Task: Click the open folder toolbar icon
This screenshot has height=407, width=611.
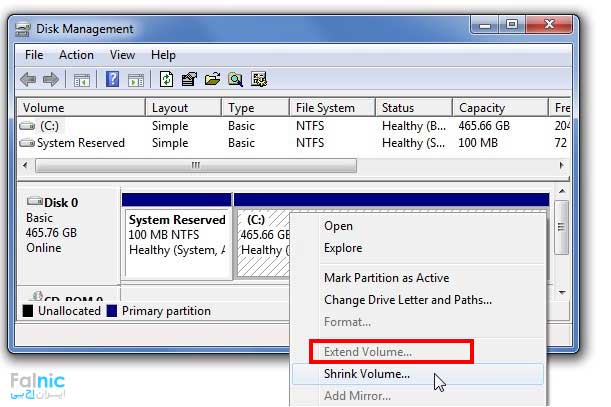Action: point(212,79)
